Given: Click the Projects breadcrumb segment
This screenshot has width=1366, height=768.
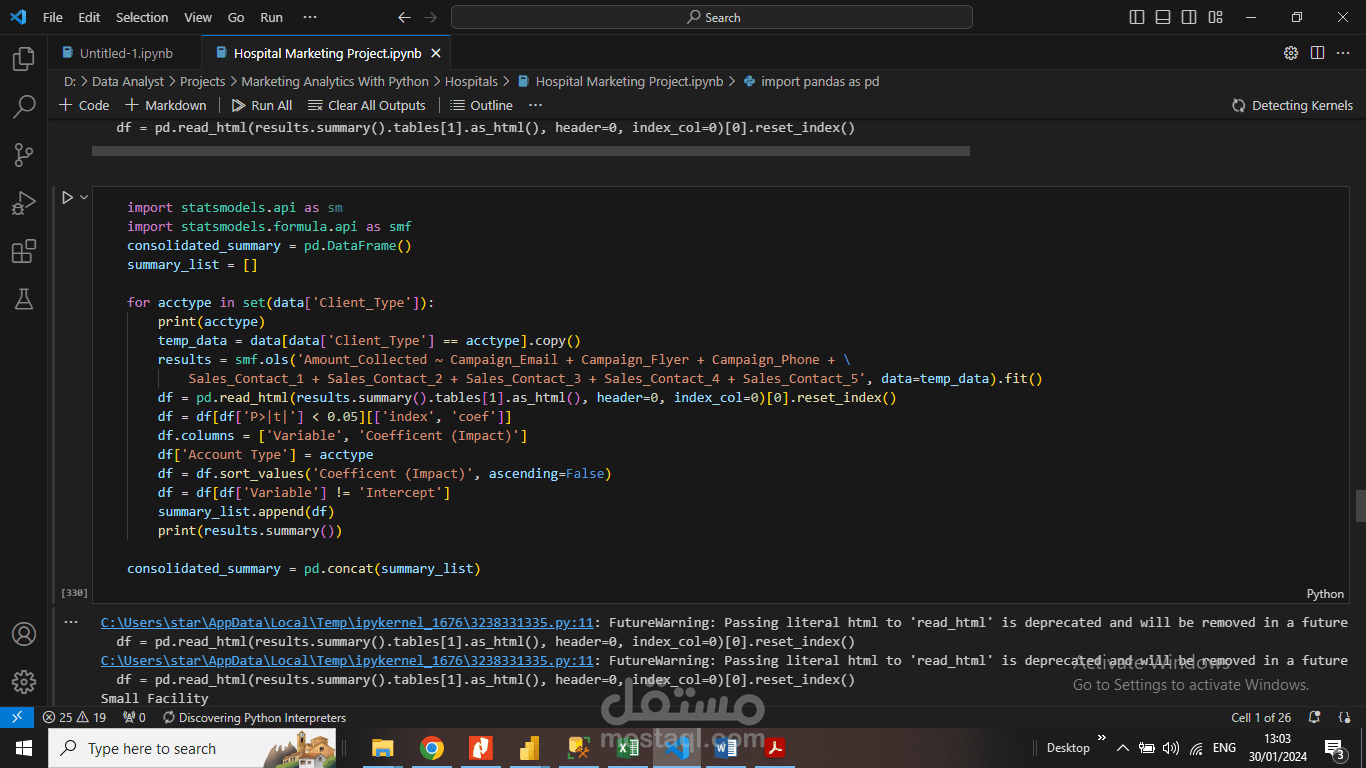Looking at the screenshot, I should click(x=202, y=81).
